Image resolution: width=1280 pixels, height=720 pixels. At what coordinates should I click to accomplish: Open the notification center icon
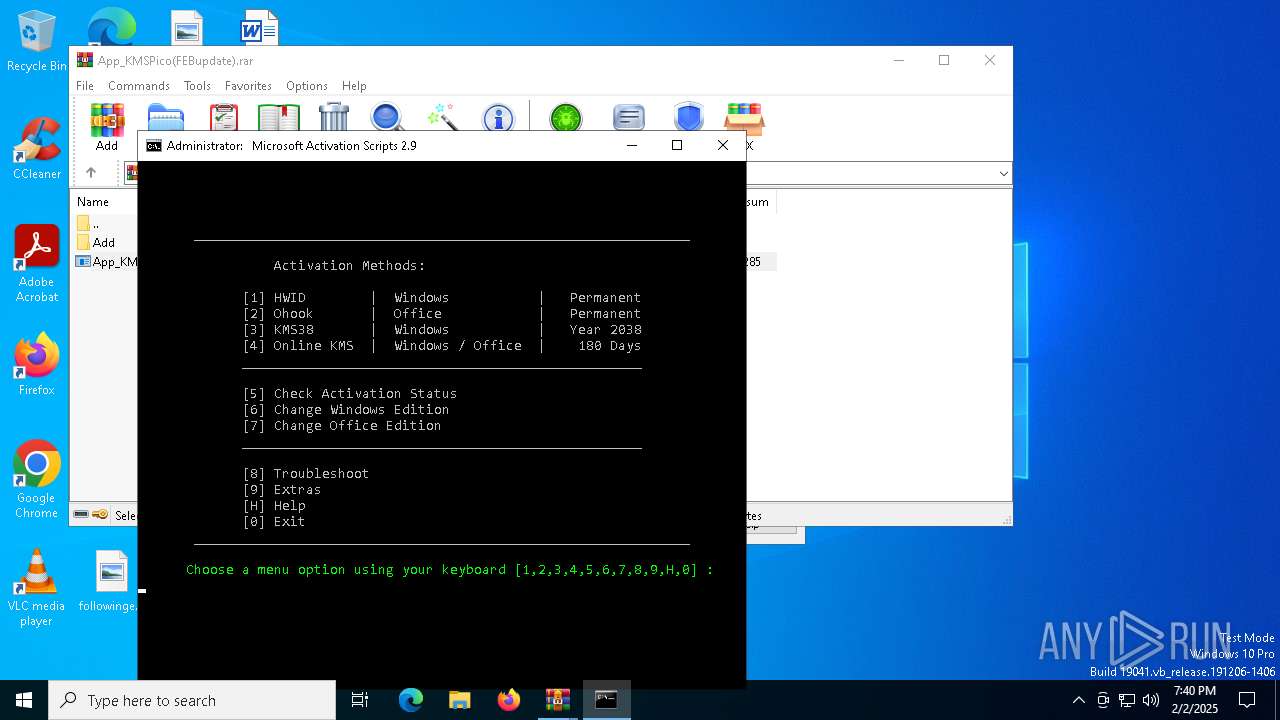[1247, 700]
